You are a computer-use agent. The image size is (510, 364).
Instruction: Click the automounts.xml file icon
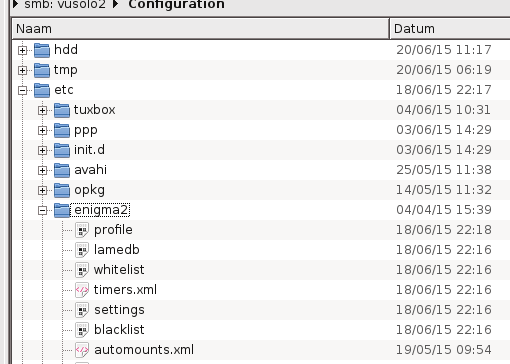tap(82, 350)
